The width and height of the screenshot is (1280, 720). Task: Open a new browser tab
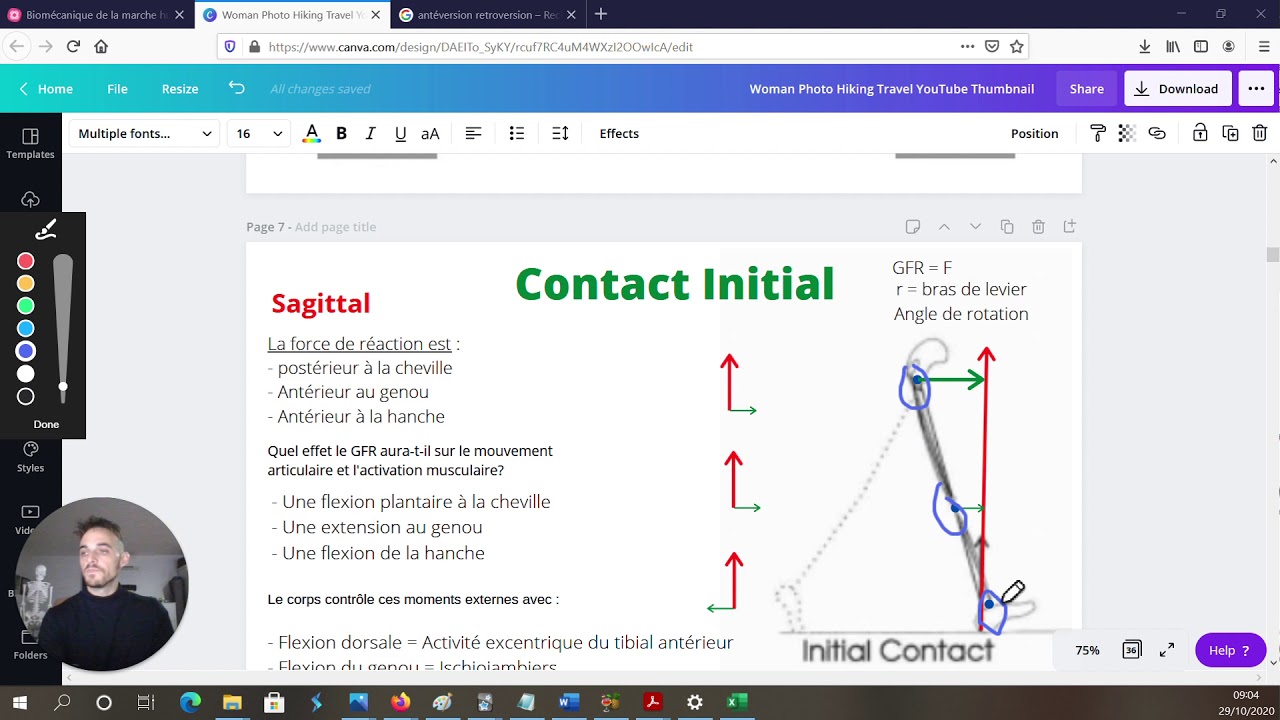click(601, 14)
